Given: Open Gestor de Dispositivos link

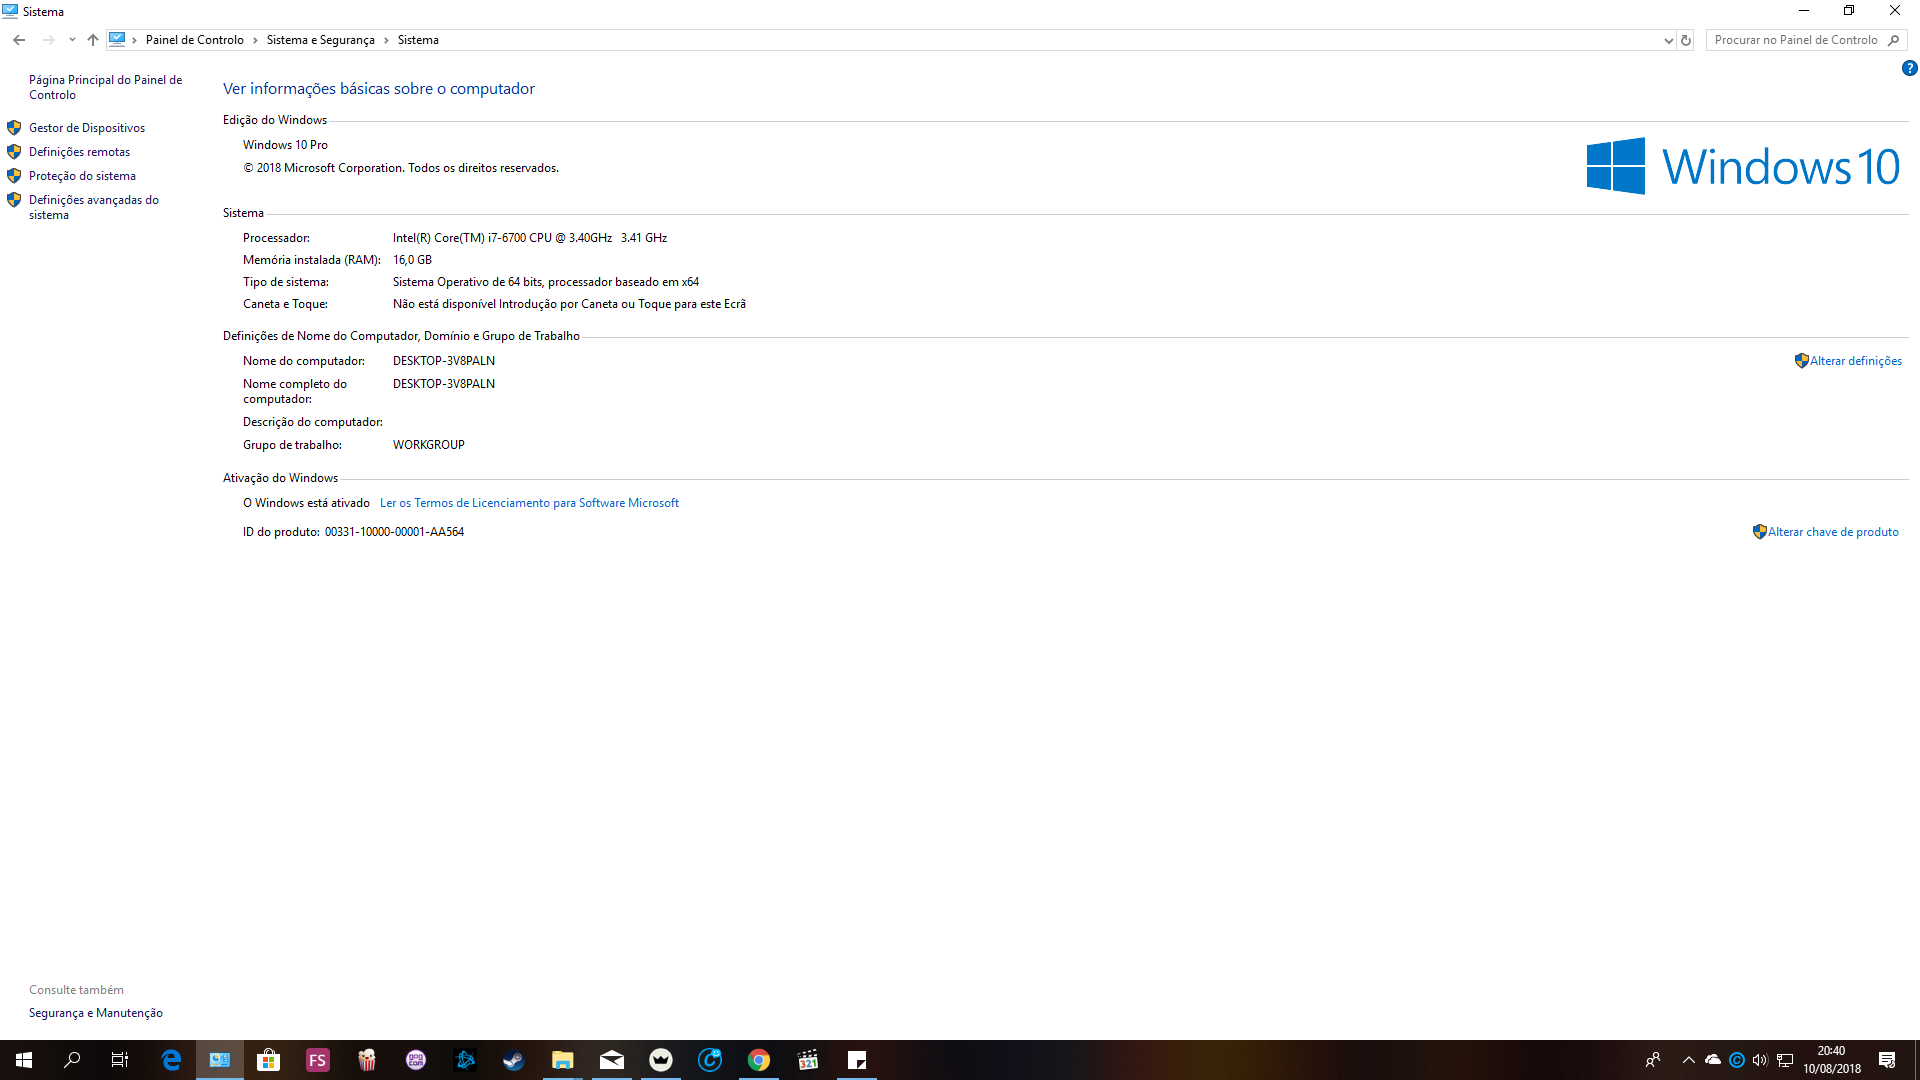Looking at the screenshot, I should [x=87, y=128].
